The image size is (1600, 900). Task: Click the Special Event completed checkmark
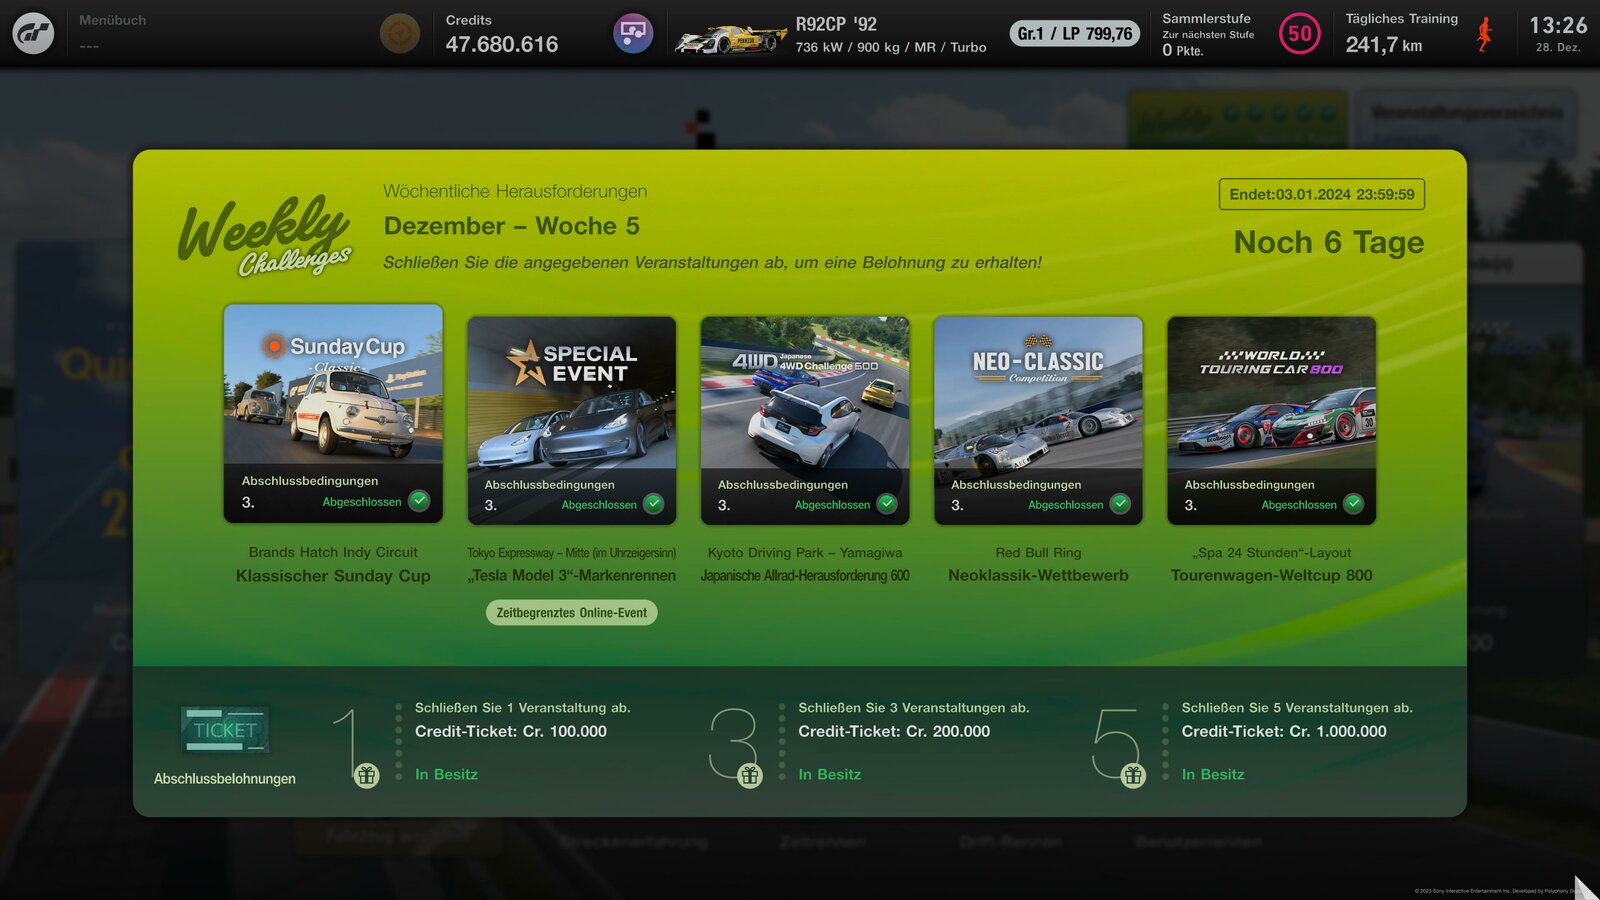(654, 504)
